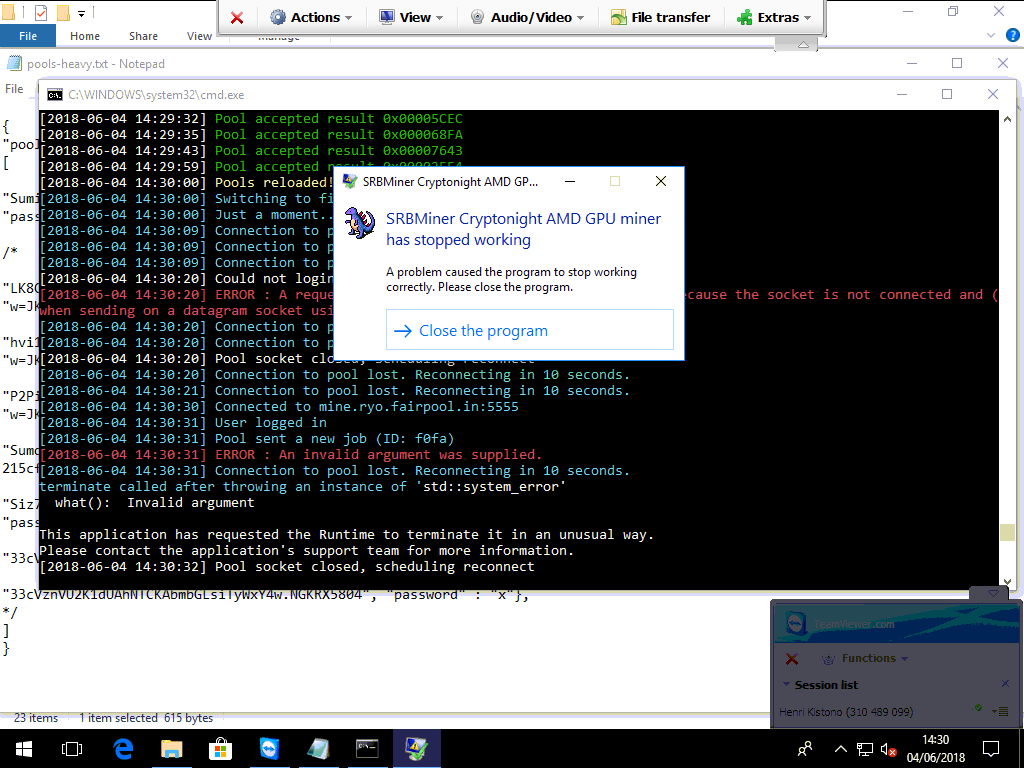Image resolution: width=1024 pixels, height=768 pixels.
Task: Switch to the cmd taskbar icon
Action: click(x=367, y=748)
